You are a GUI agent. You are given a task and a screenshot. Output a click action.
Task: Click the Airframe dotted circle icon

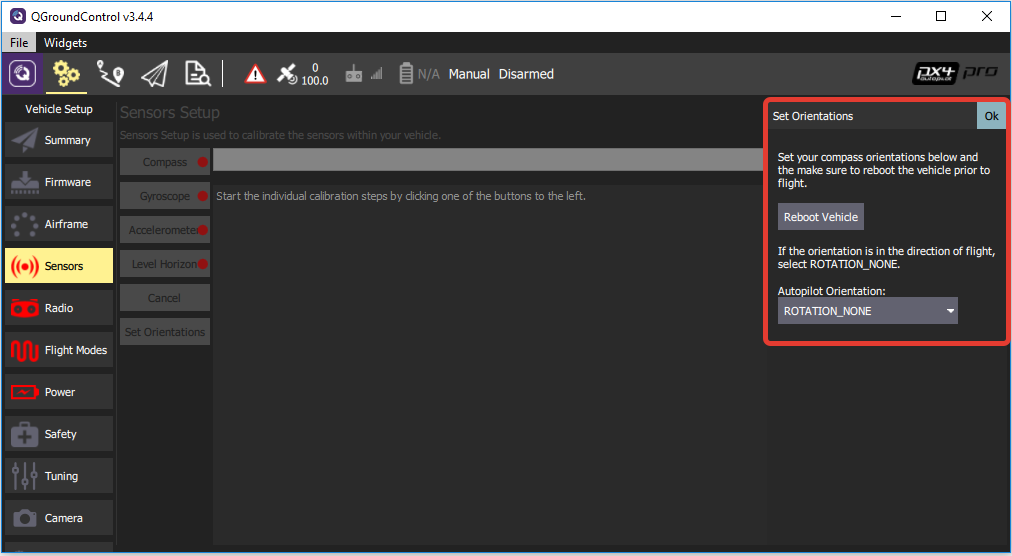[25, 224]
